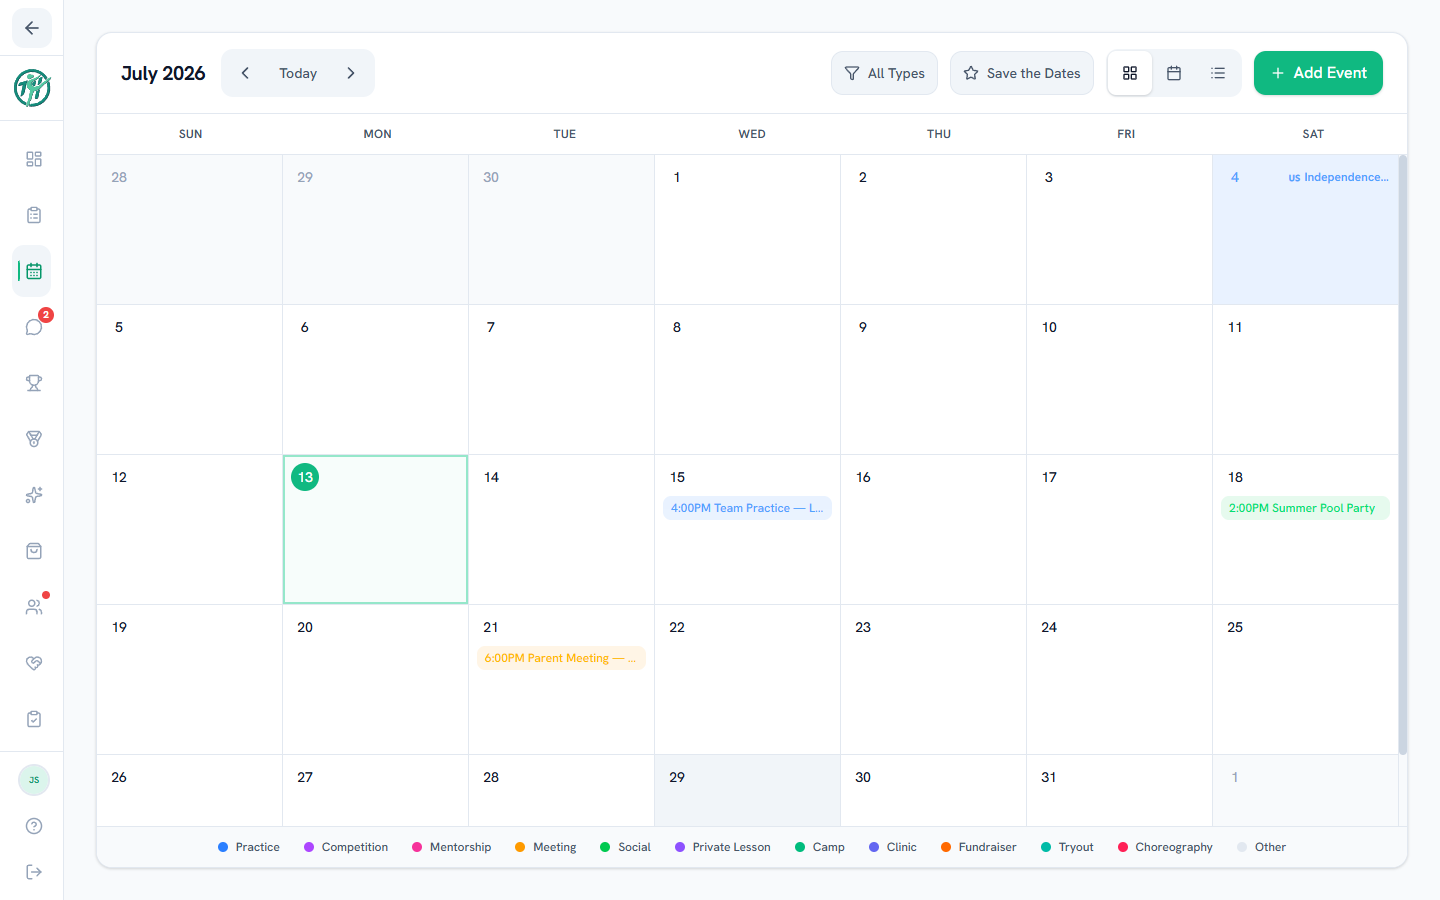
Task: Click the Camp legend label
Action: (x=828, y=847)
